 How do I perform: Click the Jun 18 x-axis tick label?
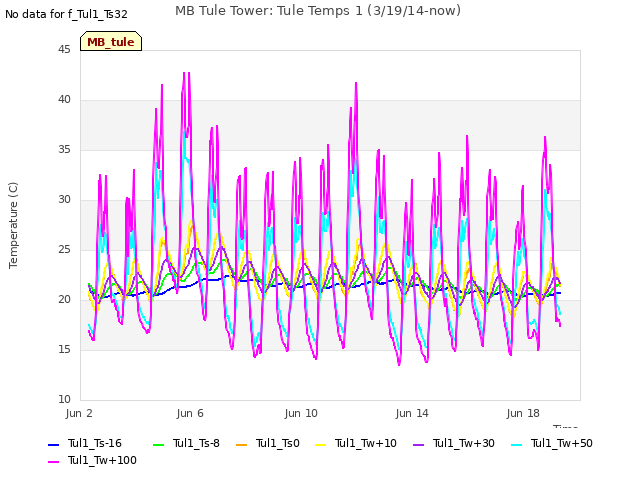(x=523, y=413)
